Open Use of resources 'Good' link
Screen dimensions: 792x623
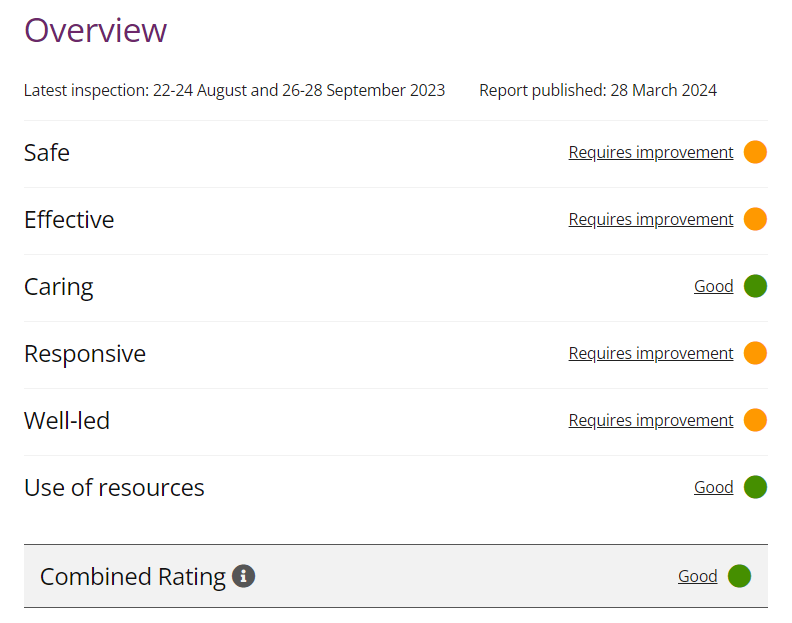(x=713, y=487)
